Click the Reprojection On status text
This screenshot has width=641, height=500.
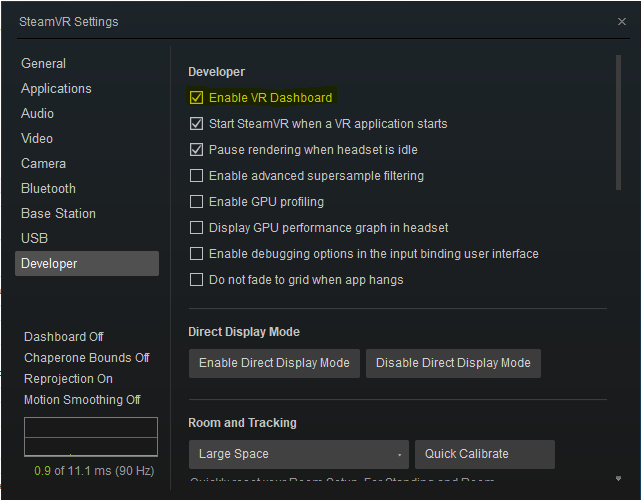(68, 379)
